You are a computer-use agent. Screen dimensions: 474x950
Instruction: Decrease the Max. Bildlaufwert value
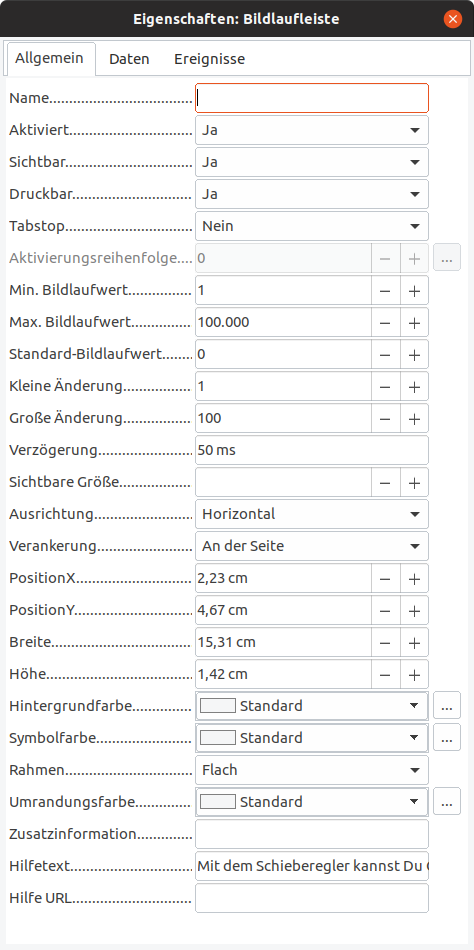point(386,322)
